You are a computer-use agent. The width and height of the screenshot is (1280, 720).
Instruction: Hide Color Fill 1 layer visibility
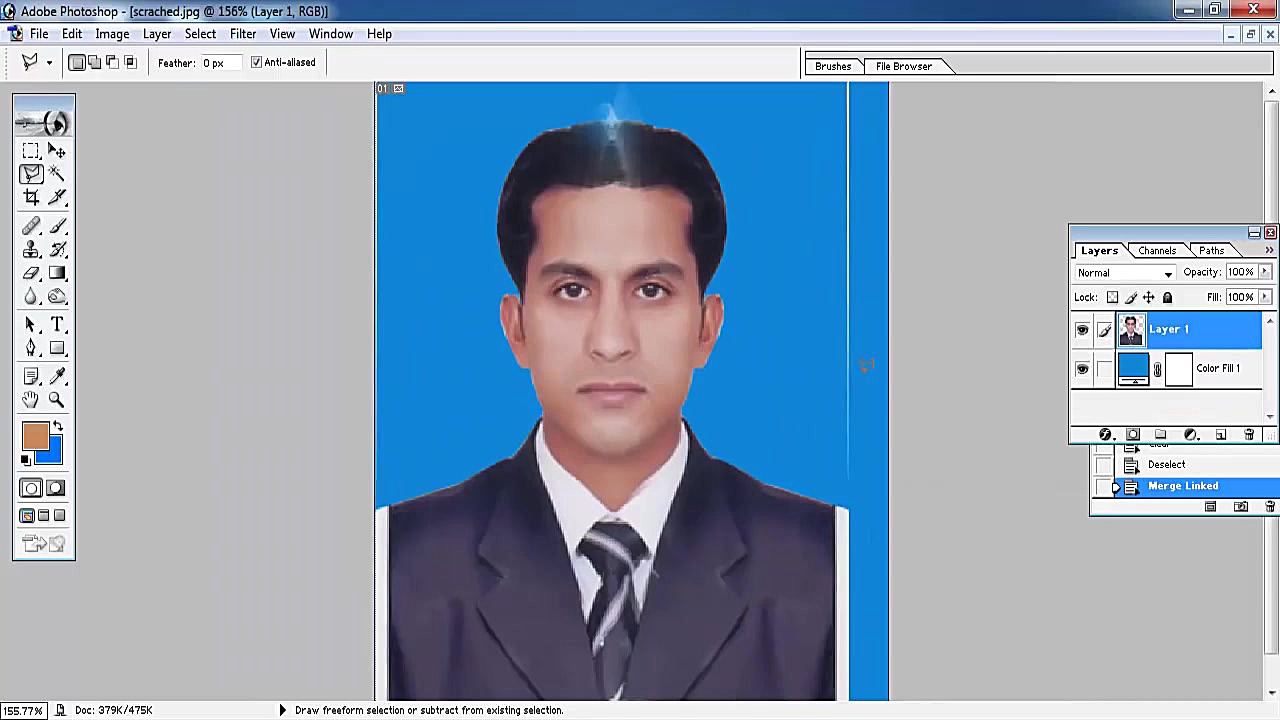[1082, 369]
